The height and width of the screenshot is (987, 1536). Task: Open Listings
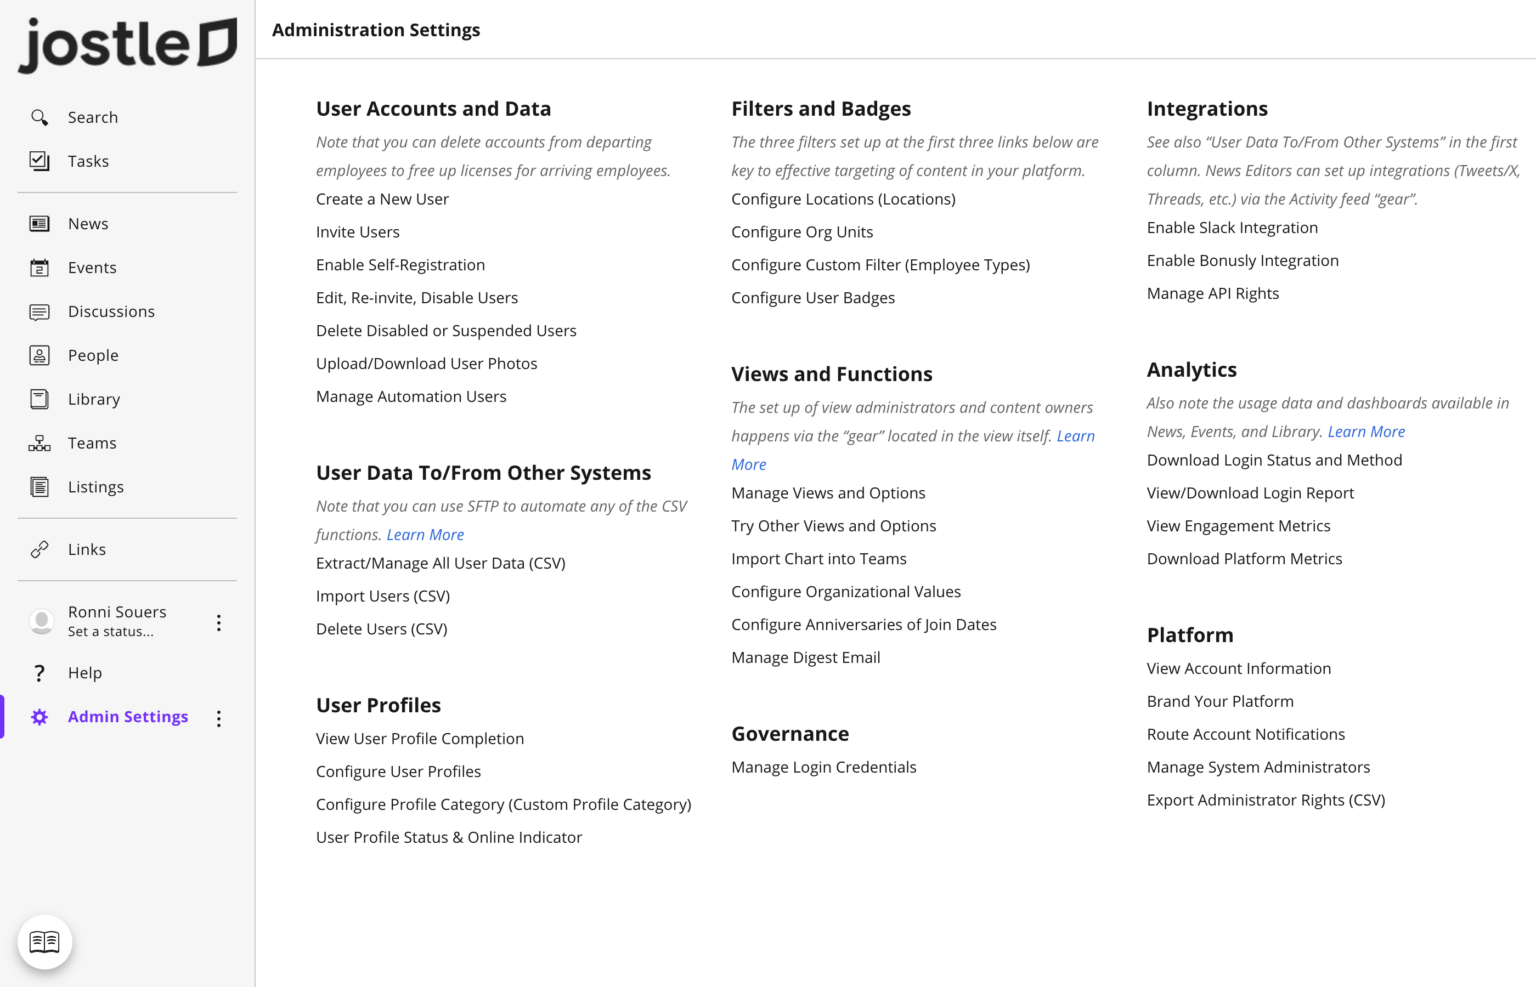pos(40,486)
